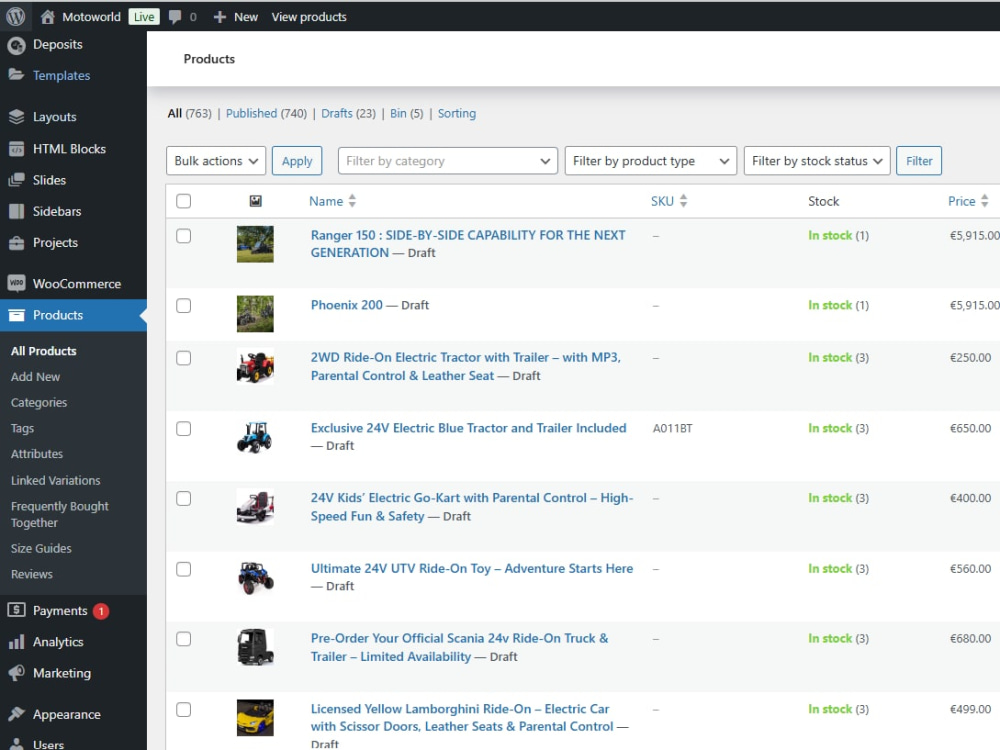Click the Projects briefcase icon
This screenshot has width=1000, height=750.
tap(17, 242)
